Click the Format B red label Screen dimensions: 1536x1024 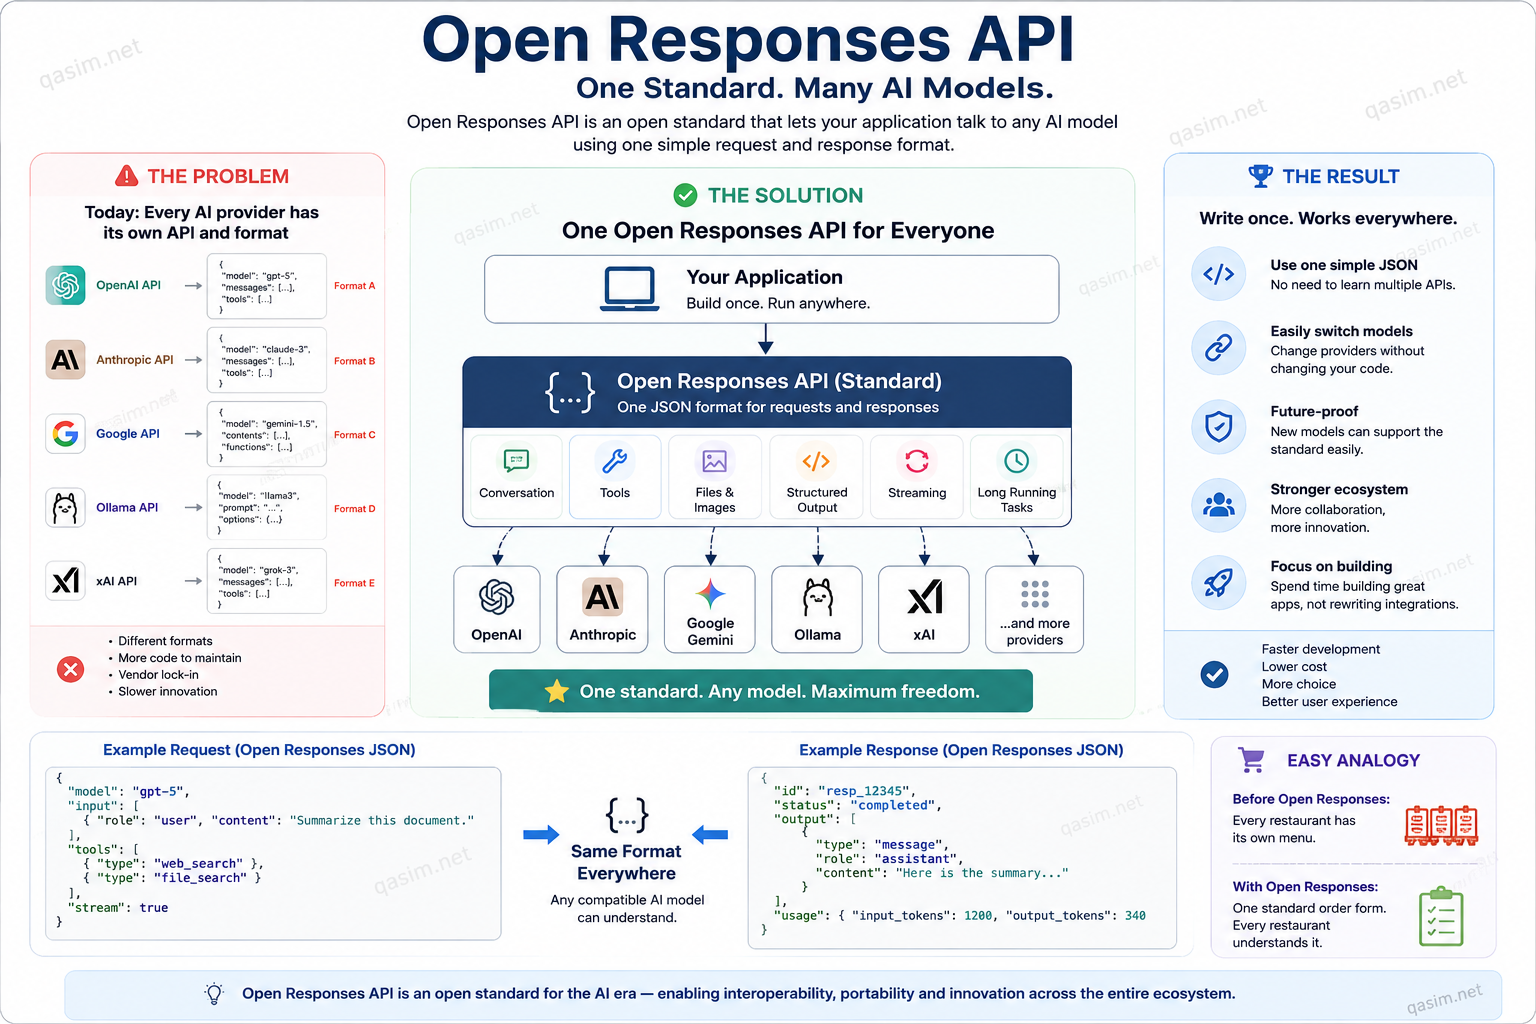tap(355, 361)
